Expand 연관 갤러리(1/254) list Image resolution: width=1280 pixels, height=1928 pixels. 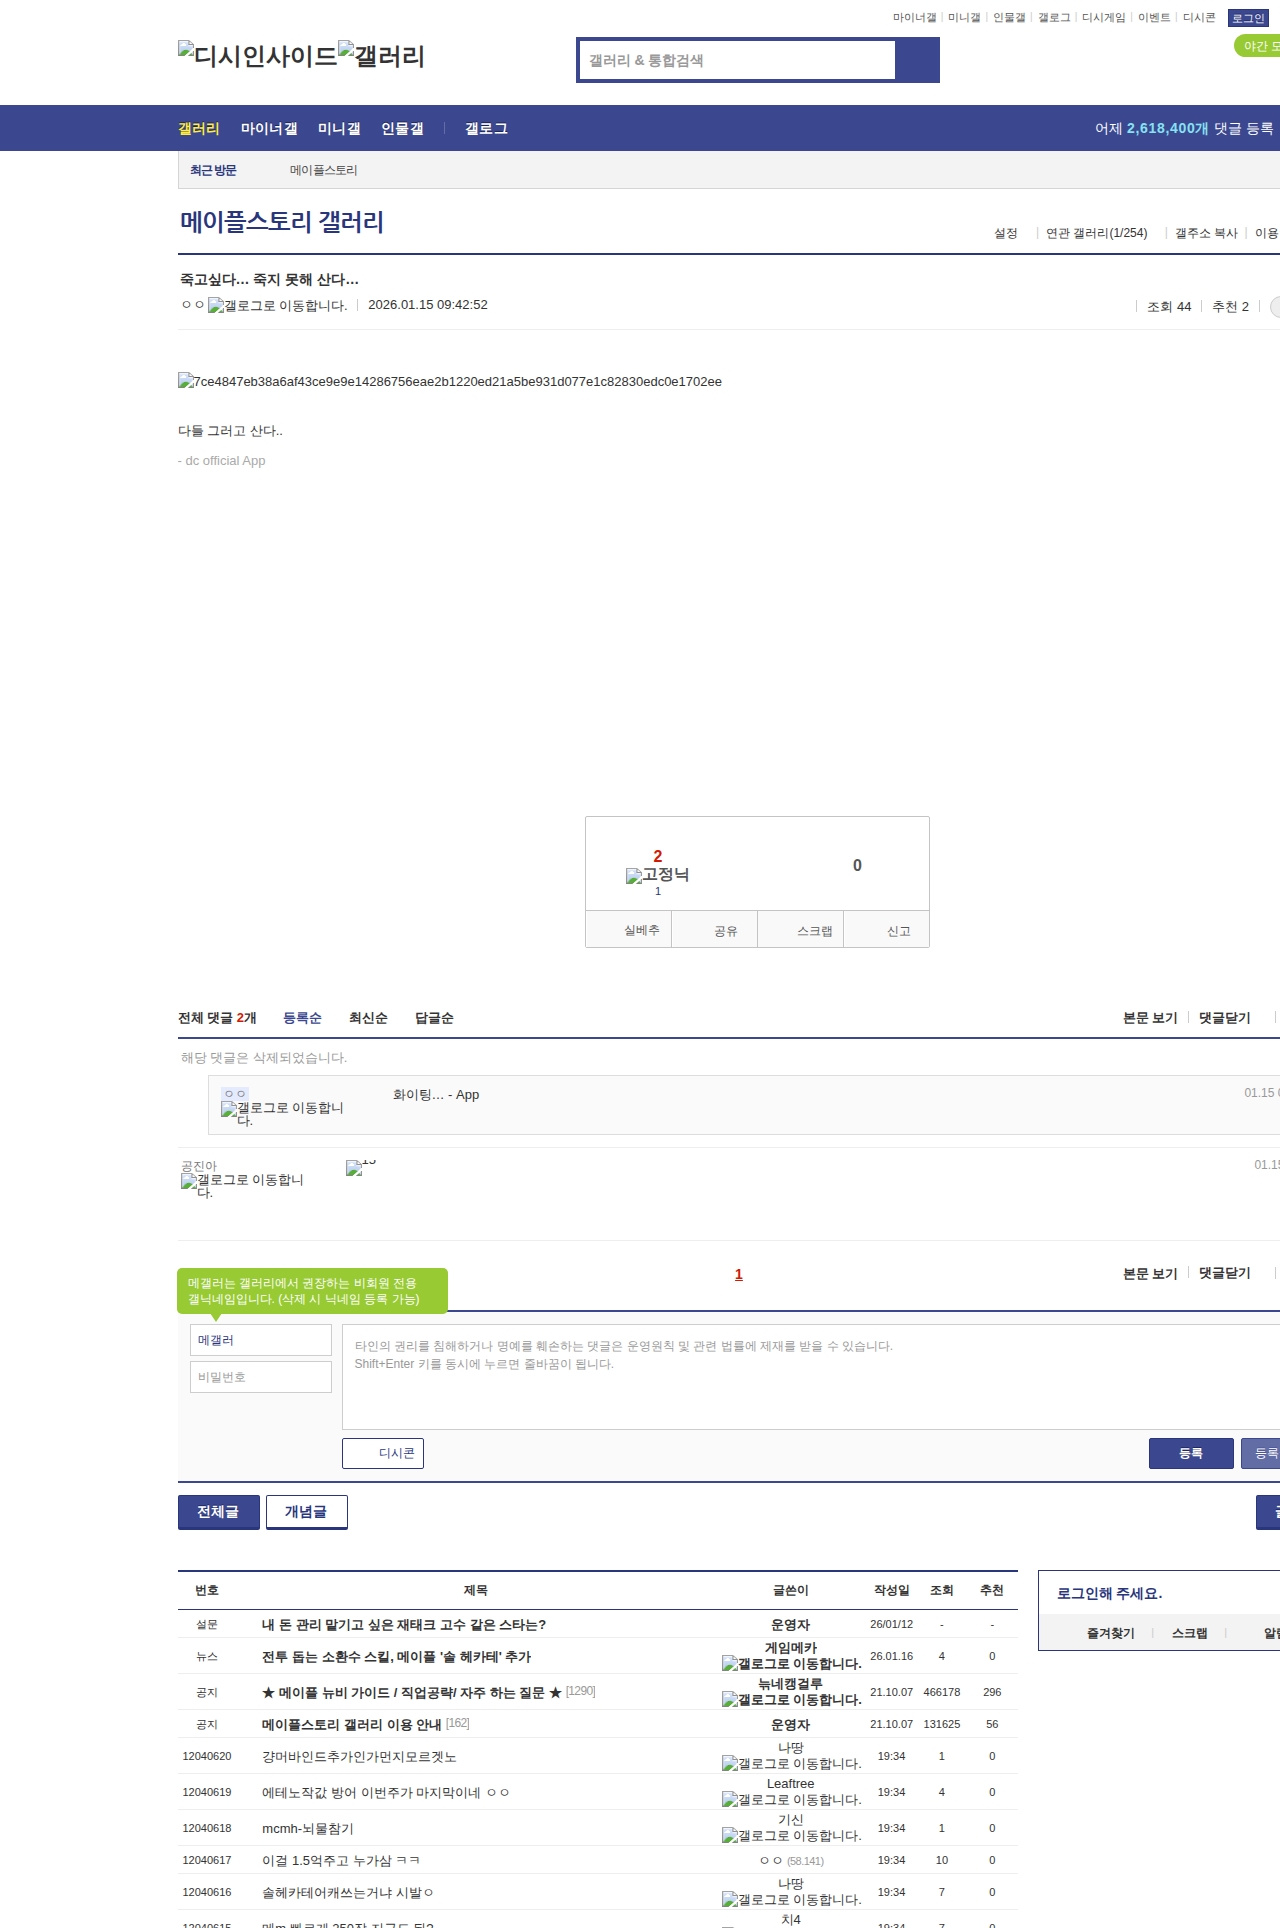pyautogui.click(x=1096, y=233)
